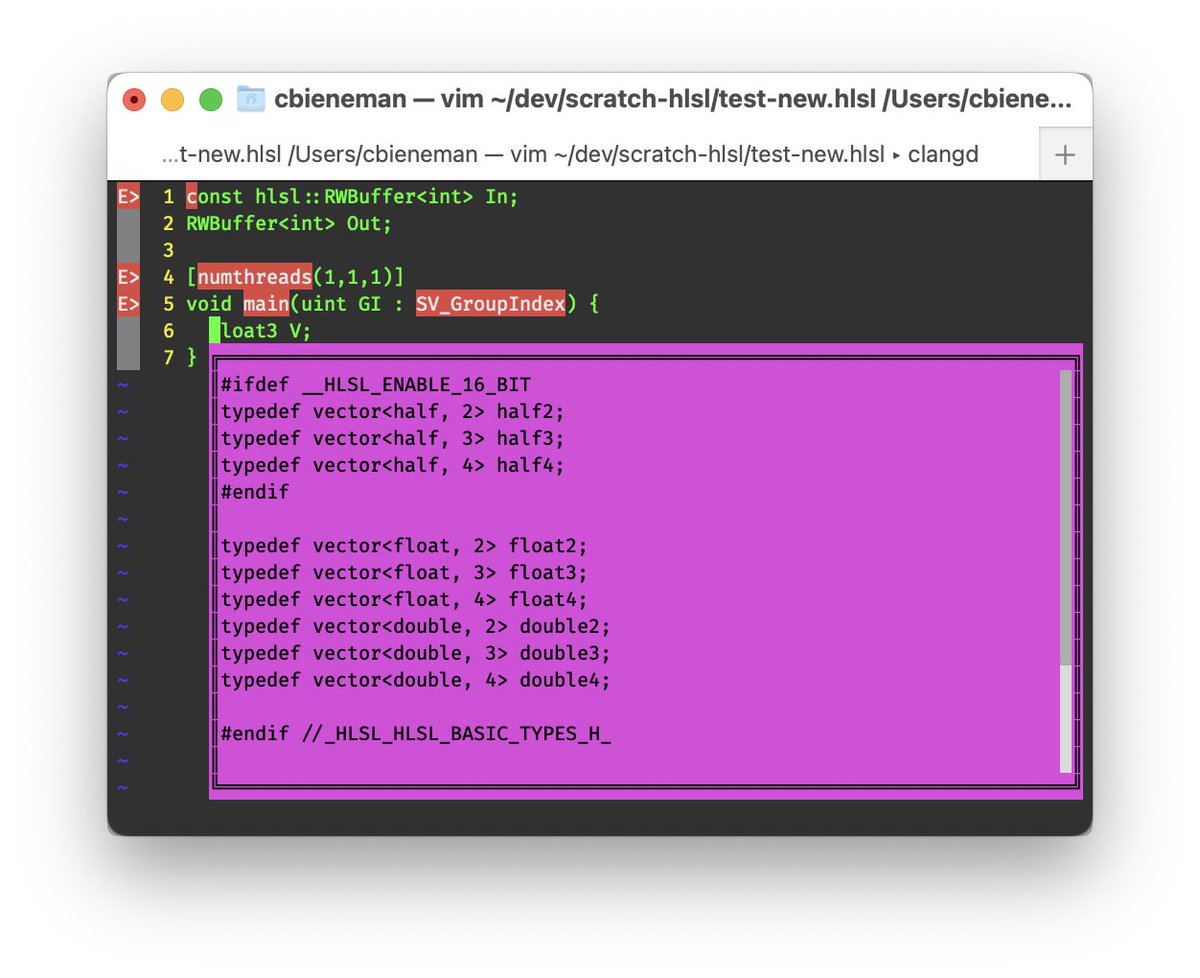Click the highlighted 'SV_GroupIndex' semantic
The image size is (1200, 978).
pyautogui.click(x=490, y=304)
